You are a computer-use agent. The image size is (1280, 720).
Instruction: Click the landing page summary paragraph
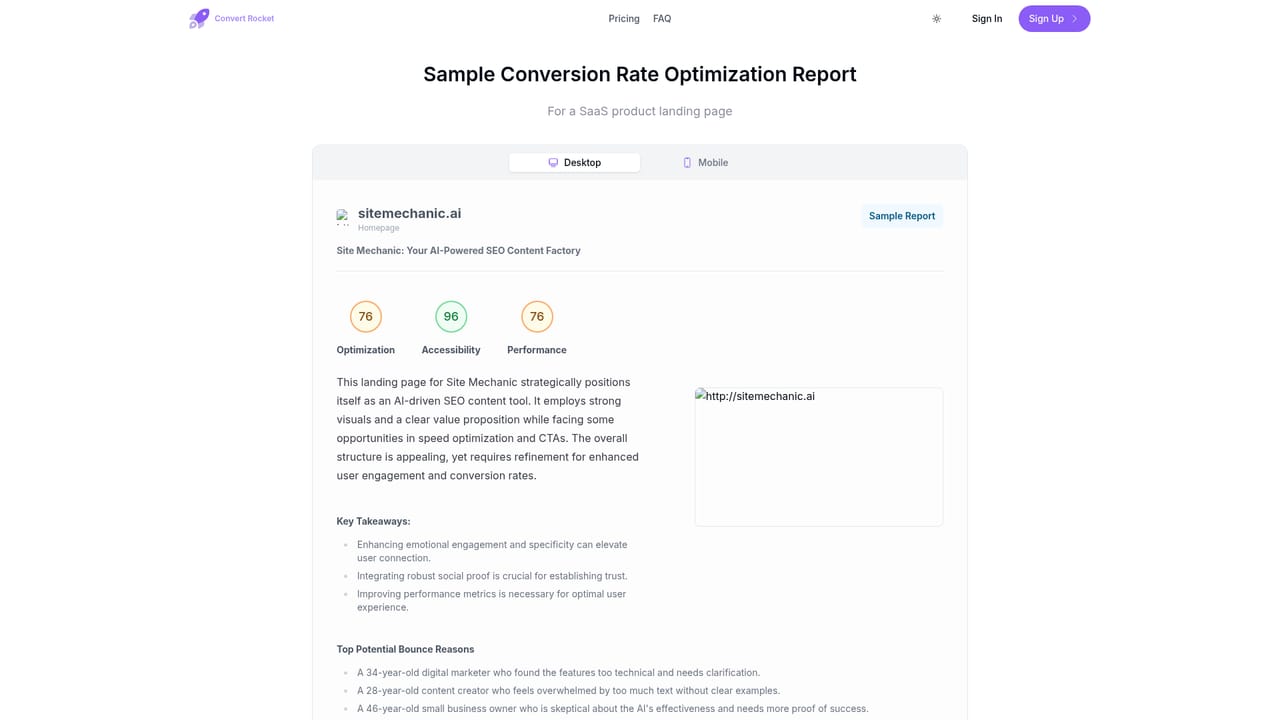[x=490, y=429]
